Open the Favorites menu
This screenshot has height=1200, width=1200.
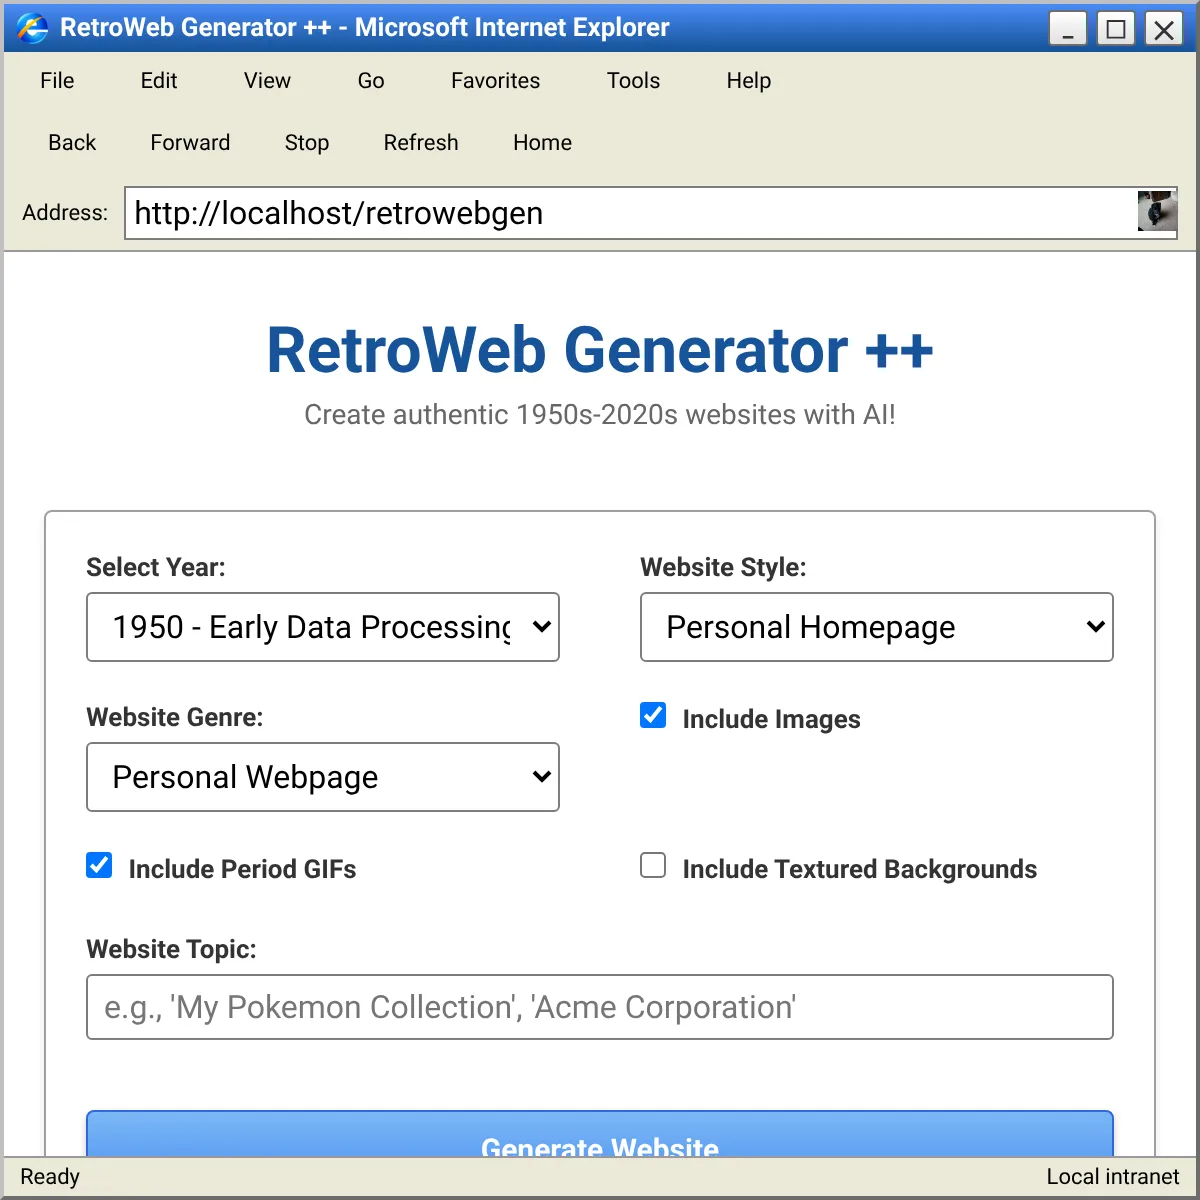tap(495, 81)
